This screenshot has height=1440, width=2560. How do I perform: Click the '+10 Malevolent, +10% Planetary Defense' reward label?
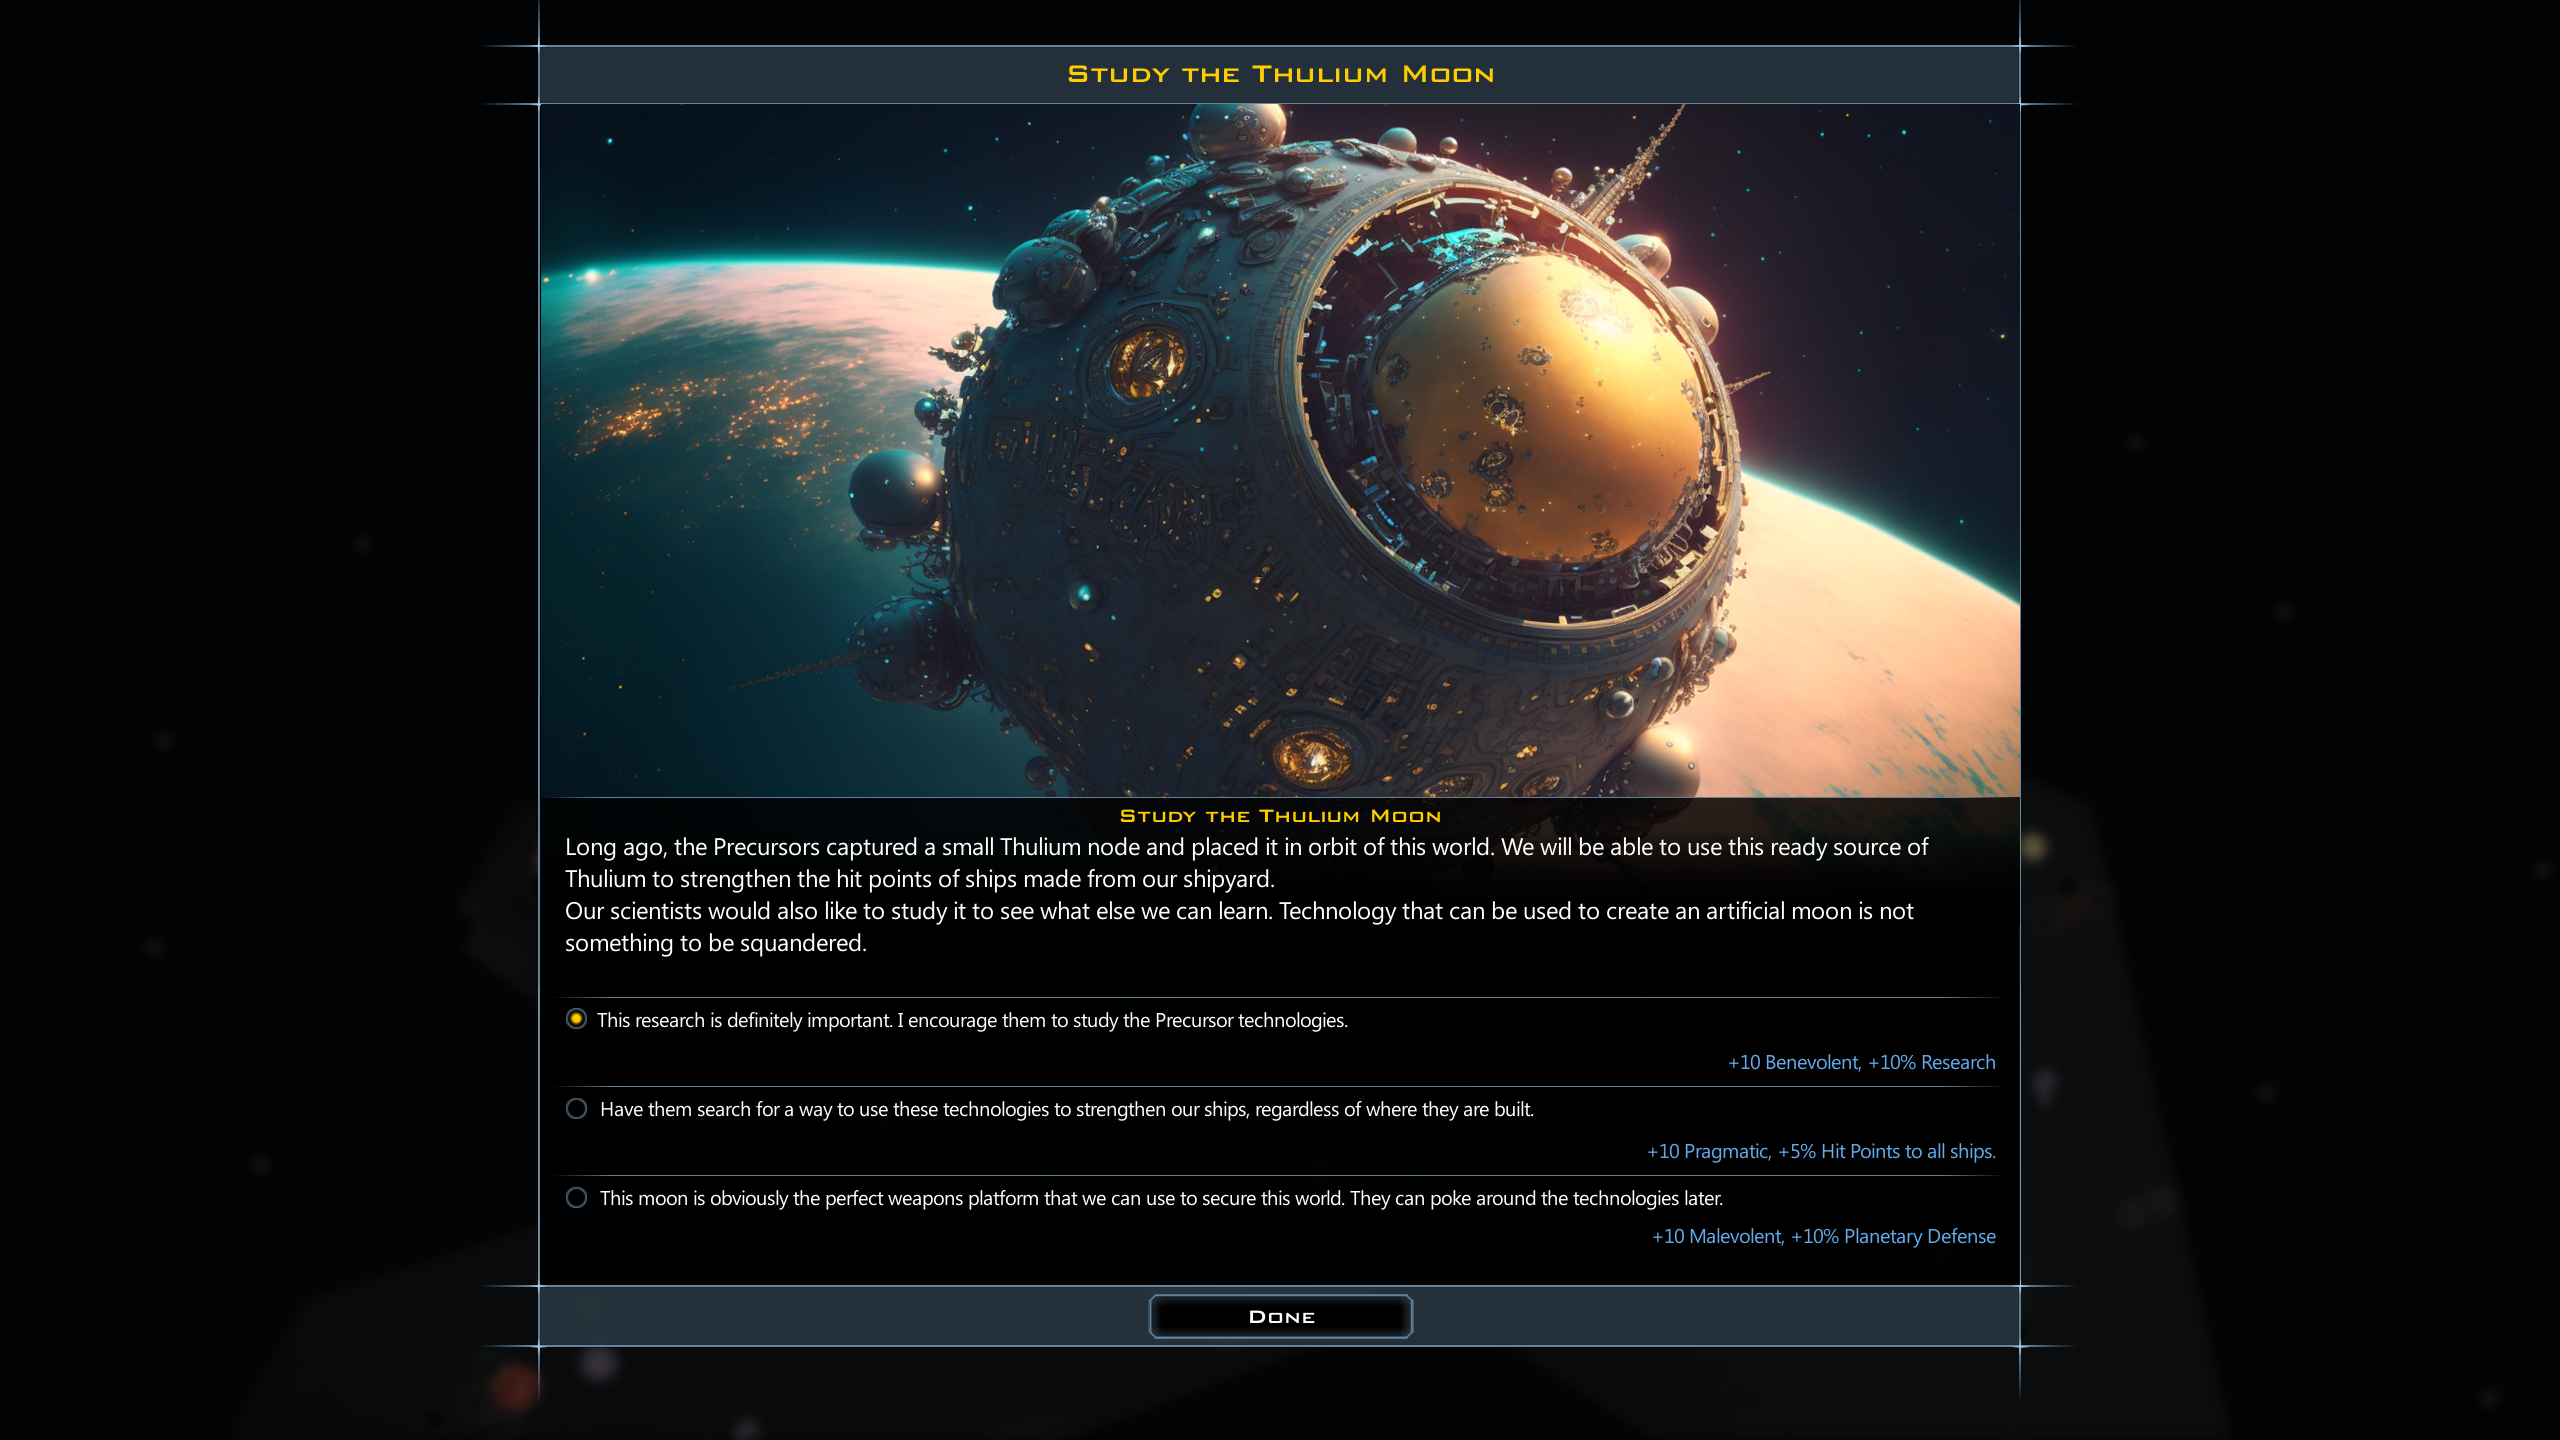[x=1823, y=1236]
